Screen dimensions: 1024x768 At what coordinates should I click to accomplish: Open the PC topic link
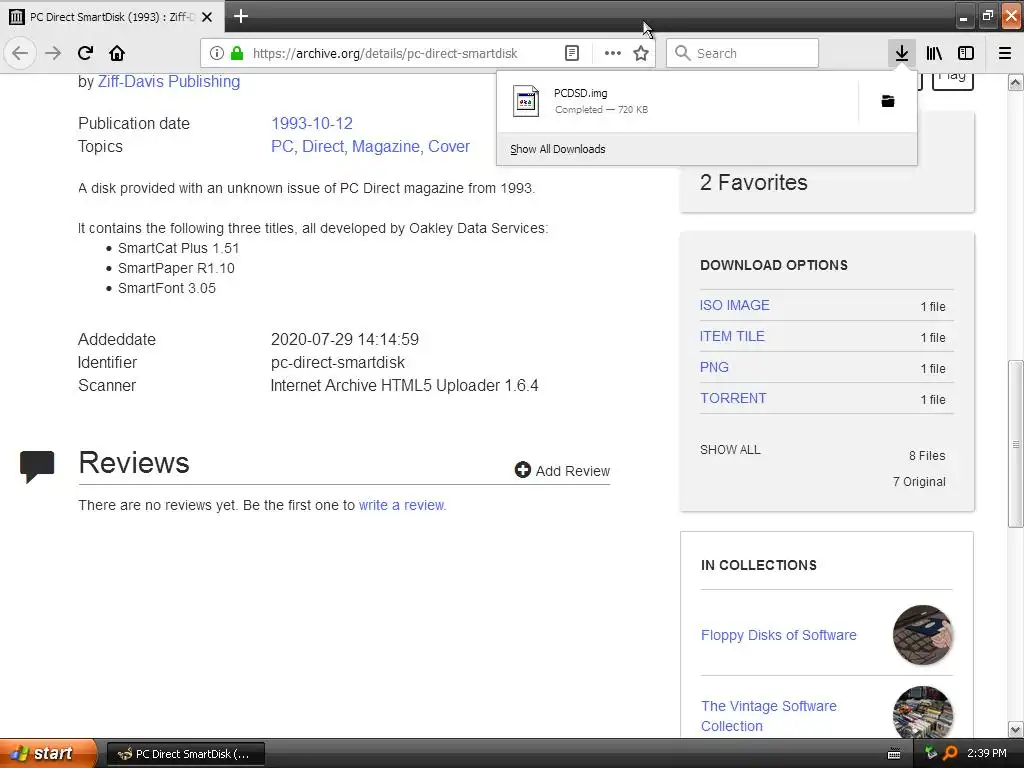point(282,146)
